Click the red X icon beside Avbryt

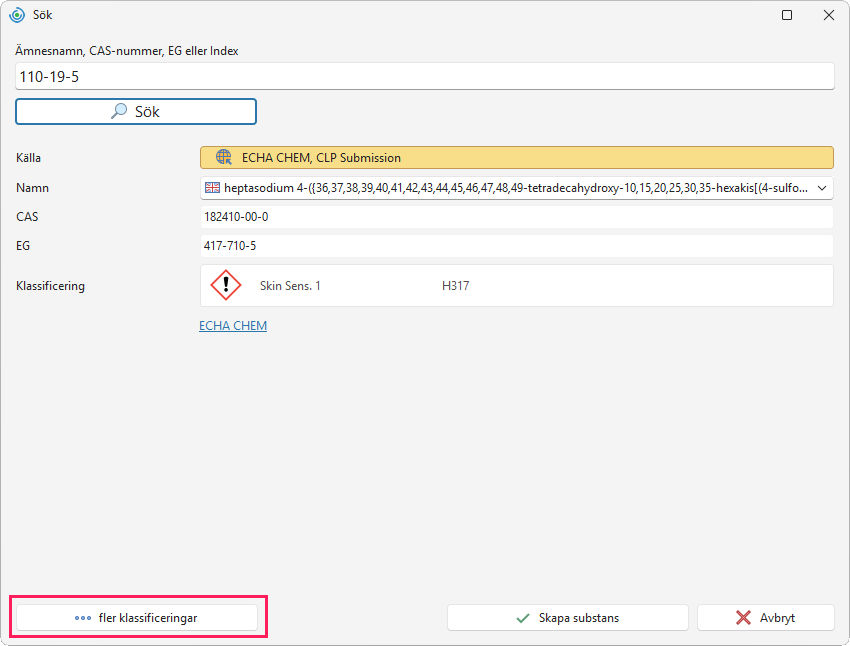pyautogui.click(x=743, y=618)
